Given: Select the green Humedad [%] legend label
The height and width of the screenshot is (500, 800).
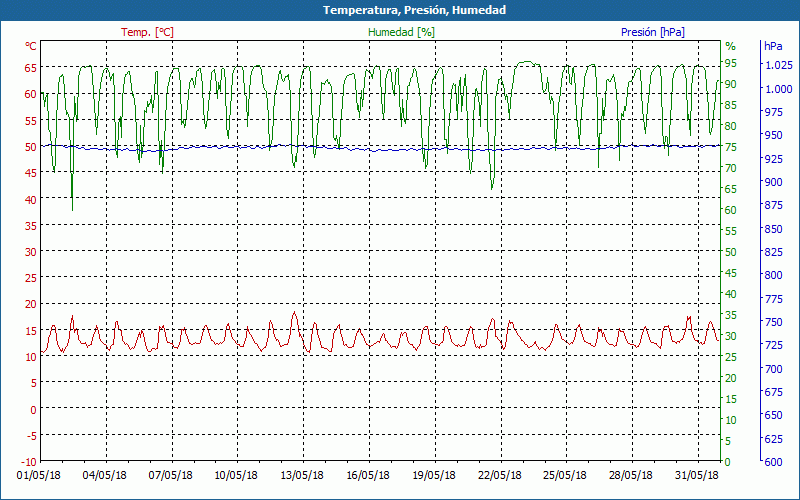Looking at the screenshot, I should (402, 32).
